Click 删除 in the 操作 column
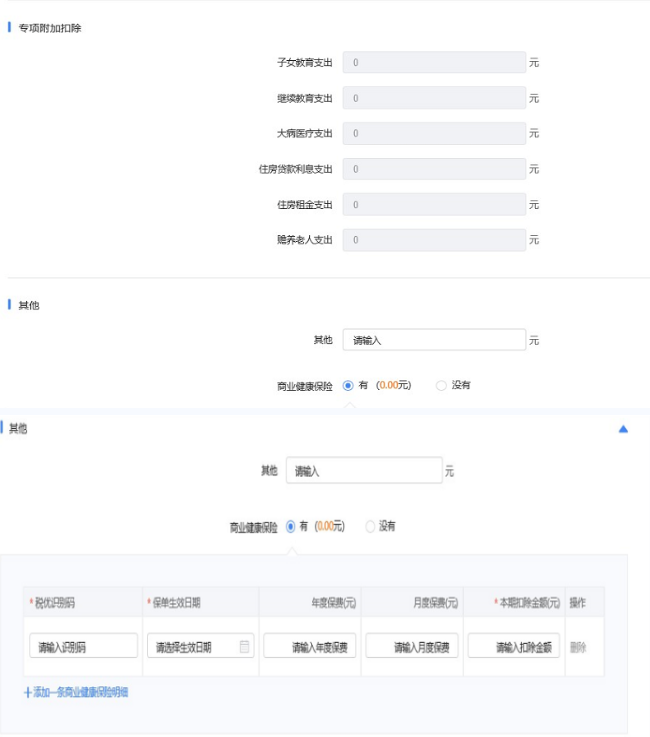Image resolution: width=650 pixels, height=737 pixels. point(578,647)
